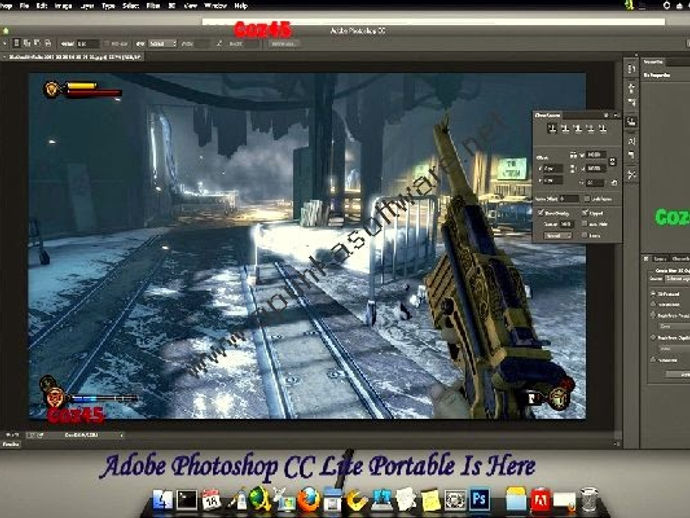The width and height of the screenshot is (690, 518).
Task: Toggle the Show Overlay checkbox
Action: pyautogui.click(x=540, y=213)
